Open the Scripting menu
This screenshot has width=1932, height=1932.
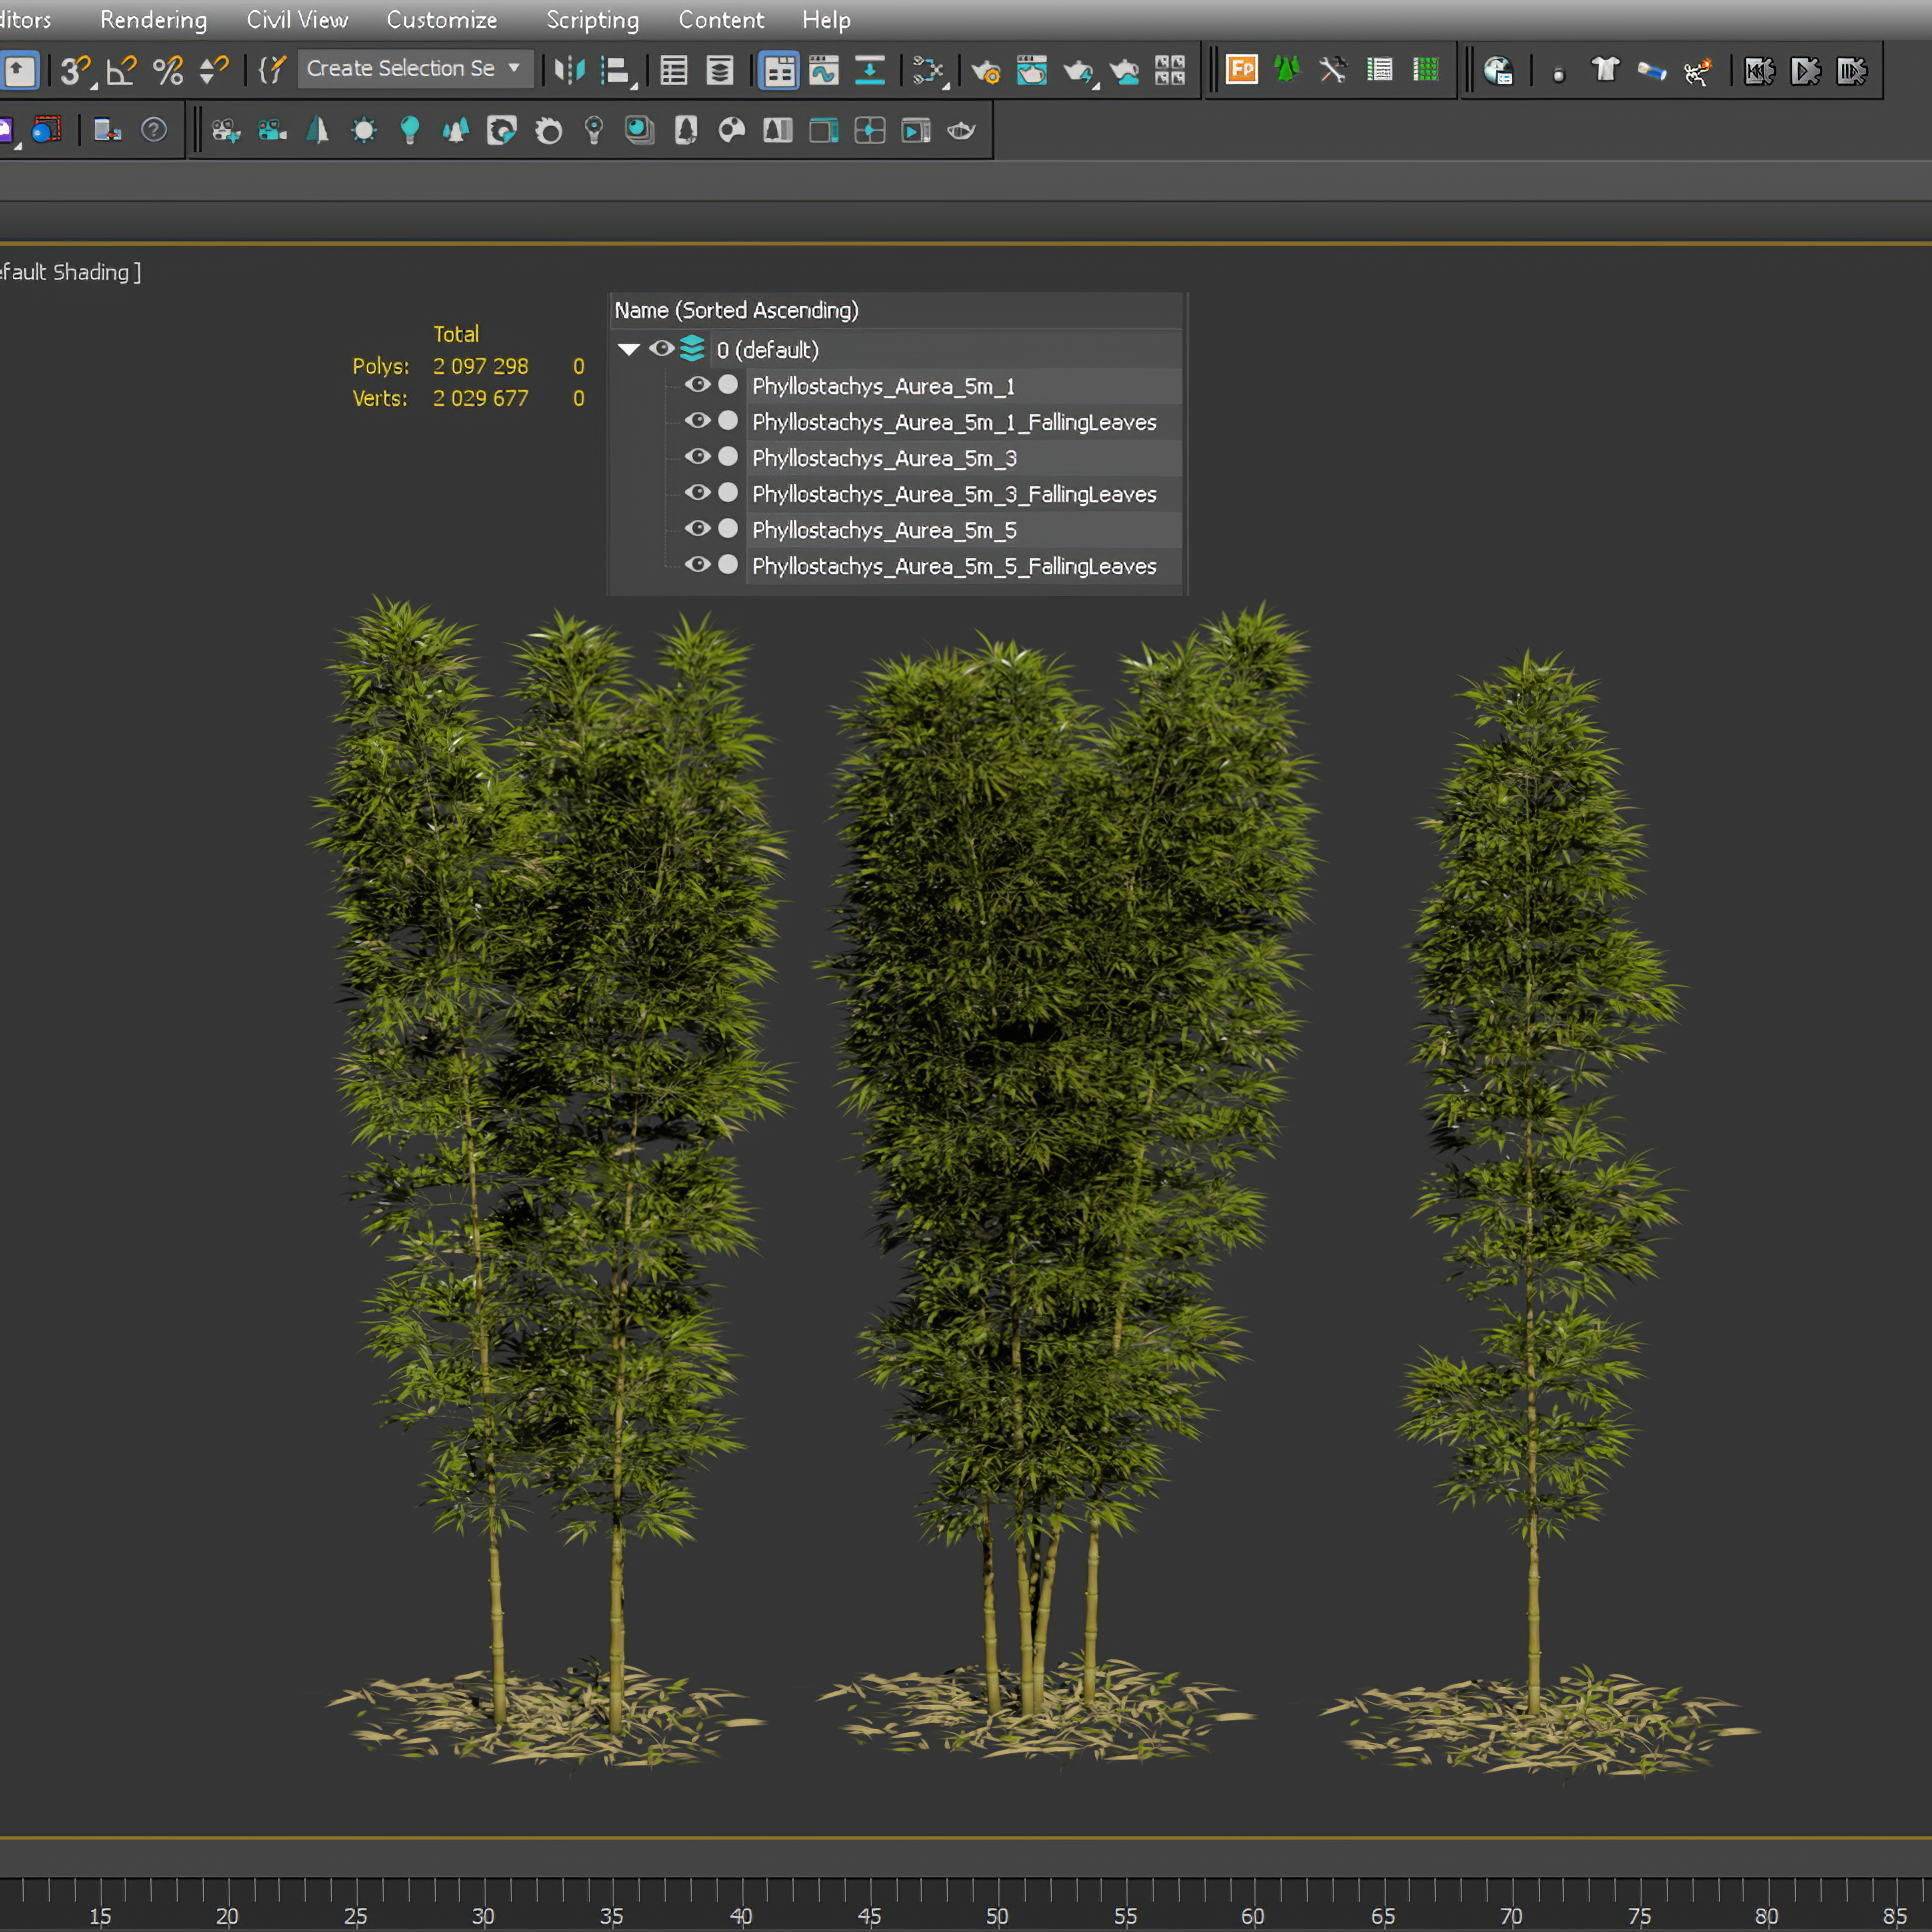coord(593,19)
